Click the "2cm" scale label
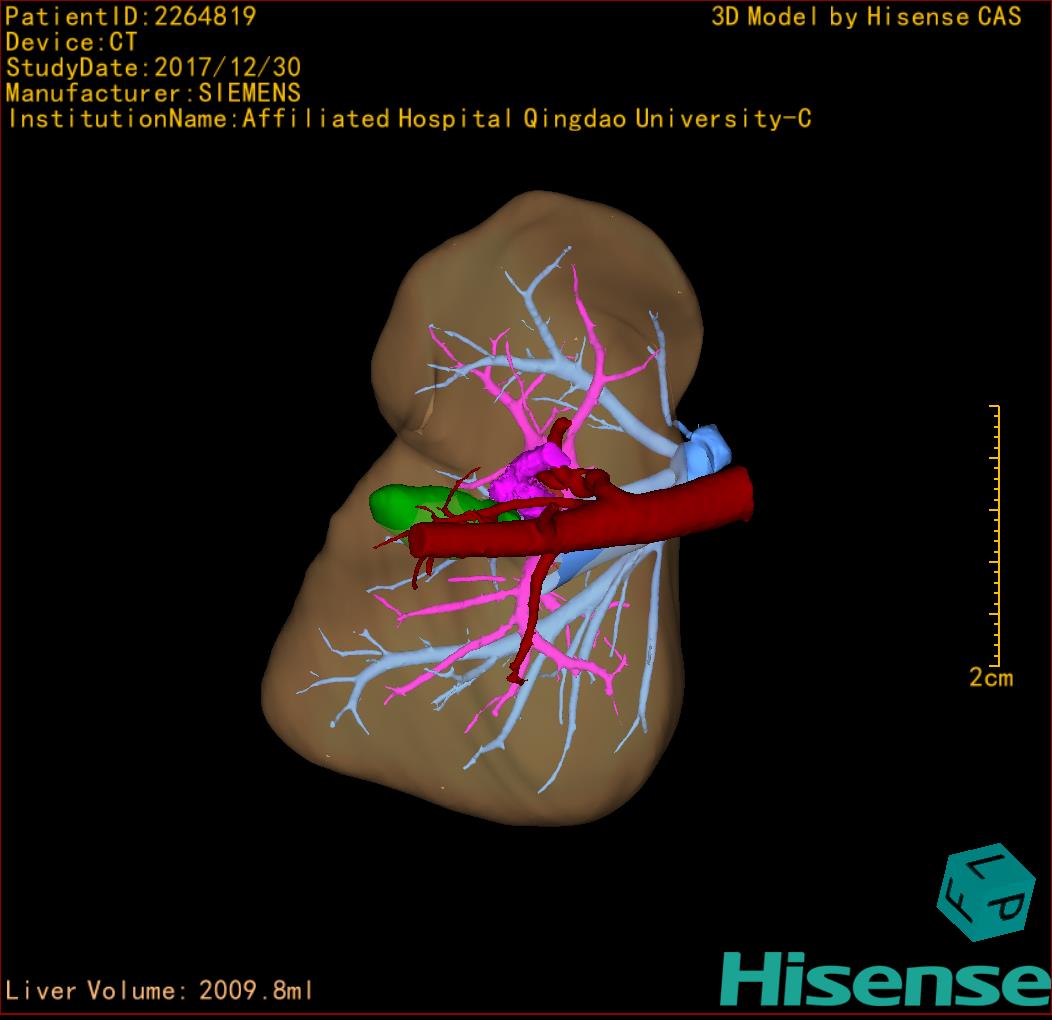Viewport: 1052px width, 1020px height. pos(990,678)
